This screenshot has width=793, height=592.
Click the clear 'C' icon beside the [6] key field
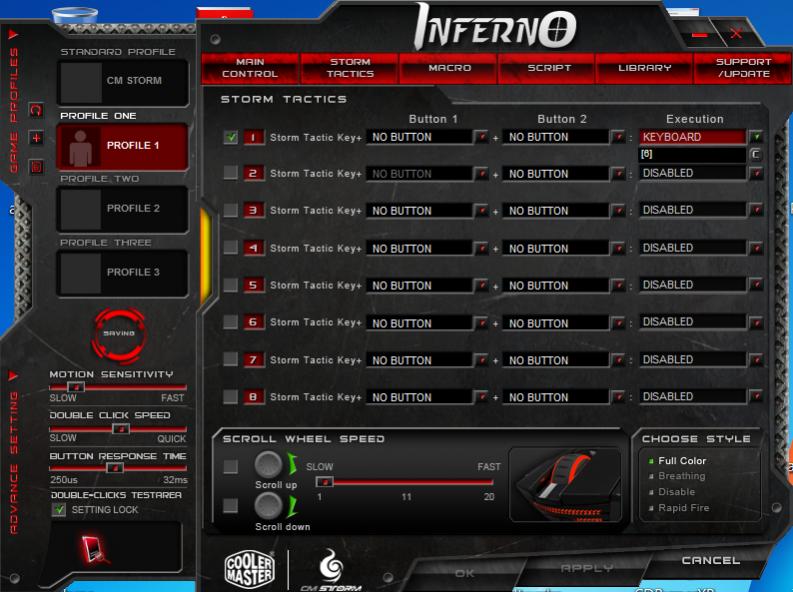(x=755, y=154)
